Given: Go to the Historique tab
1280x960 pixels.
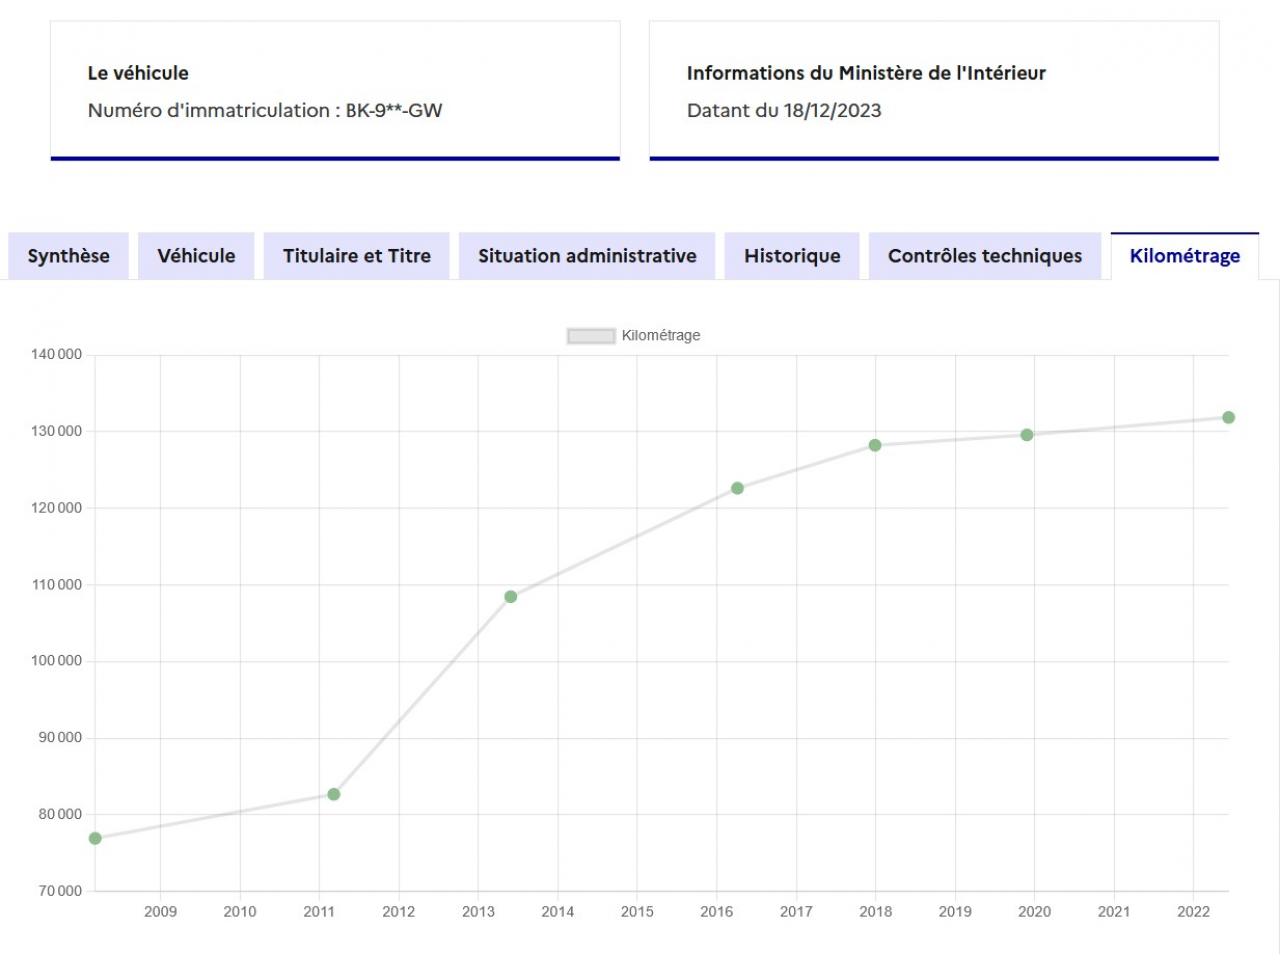Looking at the screenshot, I should tap(792, 256).
